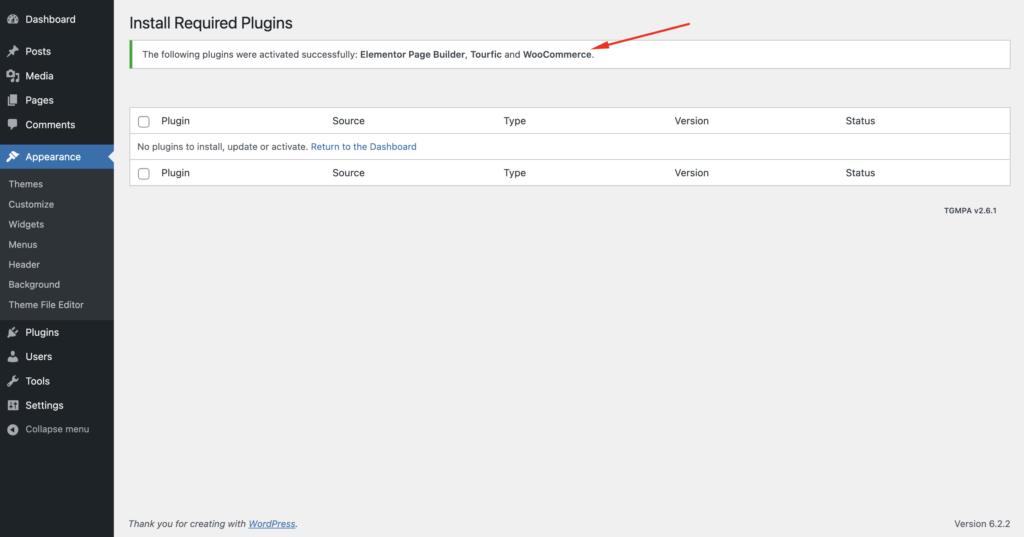Viewport: 1024px width, 537px height.
Task: Click the Pages document icon
Action: click(x=12, y=100)
